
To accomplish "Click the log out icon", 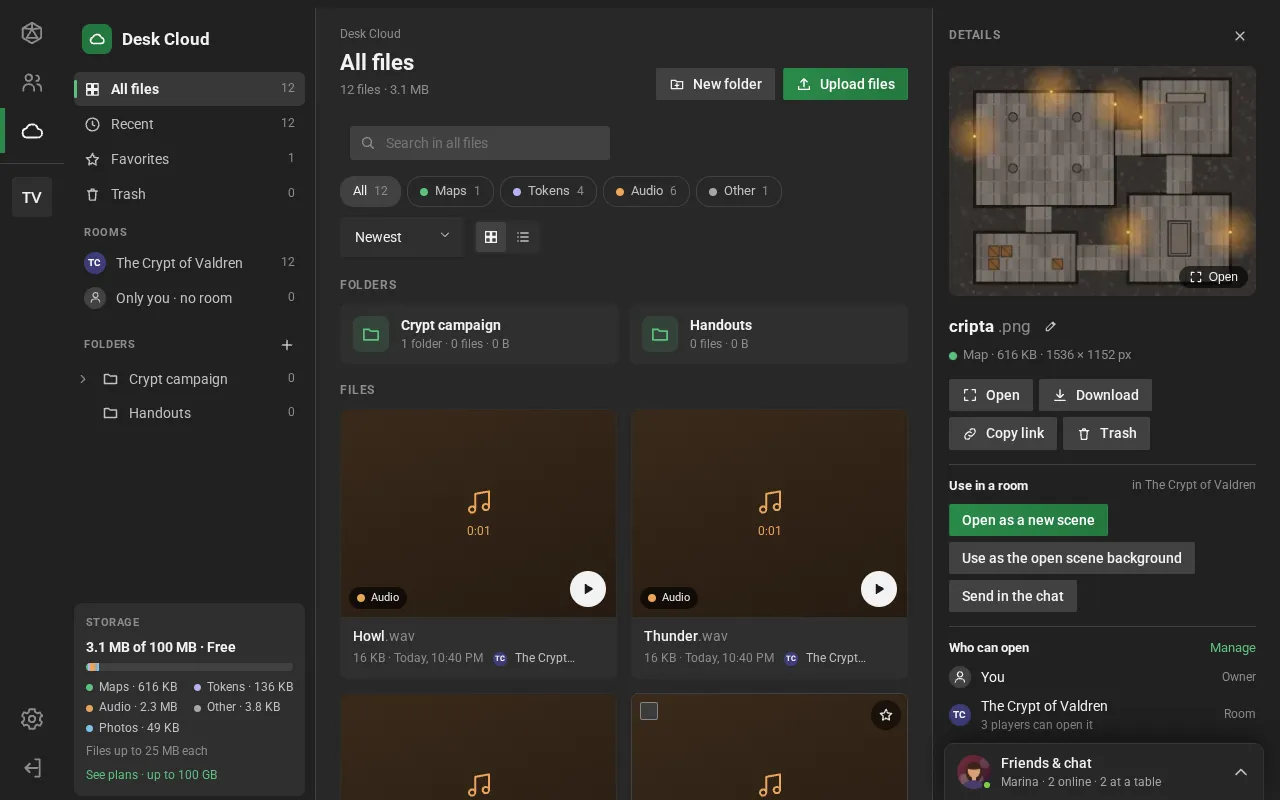I will (32, 768).
